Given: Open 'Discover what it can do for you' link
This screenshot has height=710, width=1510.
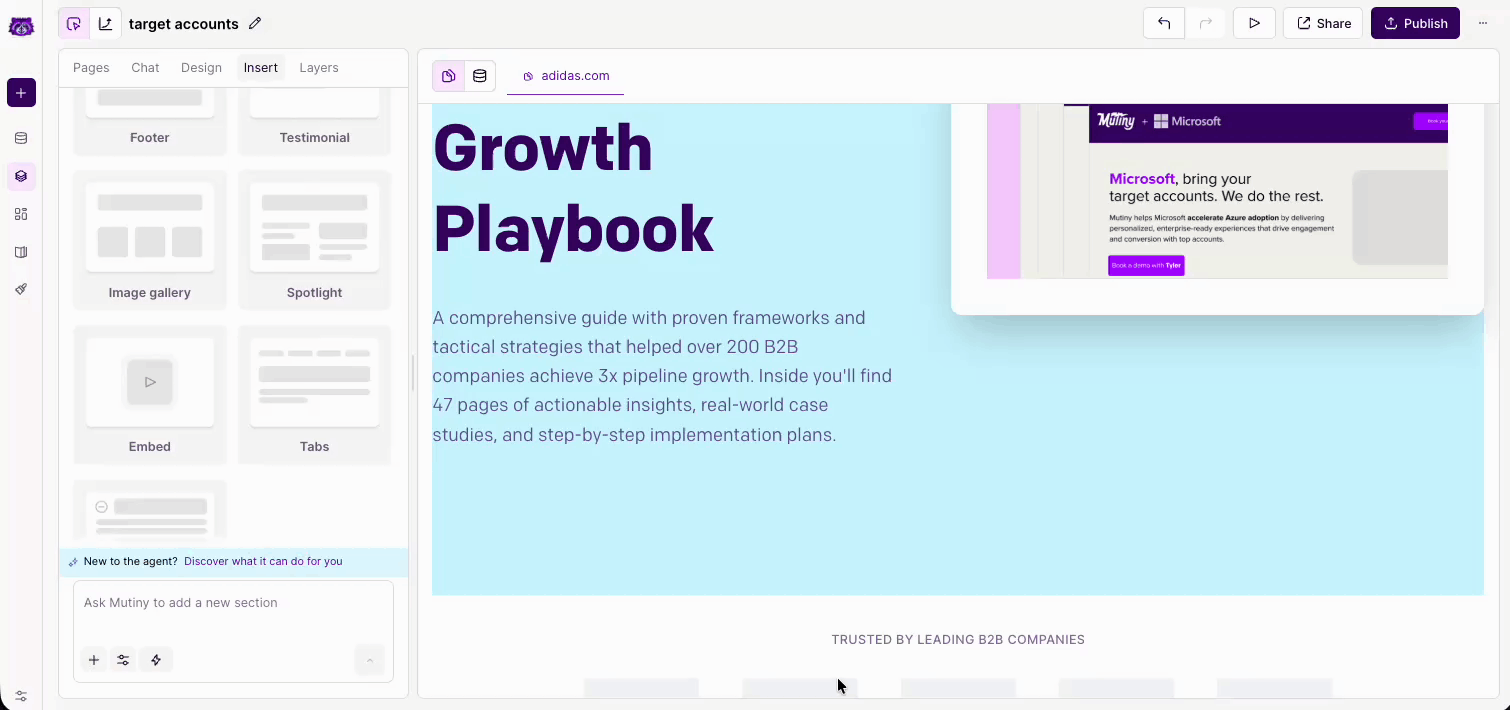Looking at the screenshot, I should coord(263,562).
